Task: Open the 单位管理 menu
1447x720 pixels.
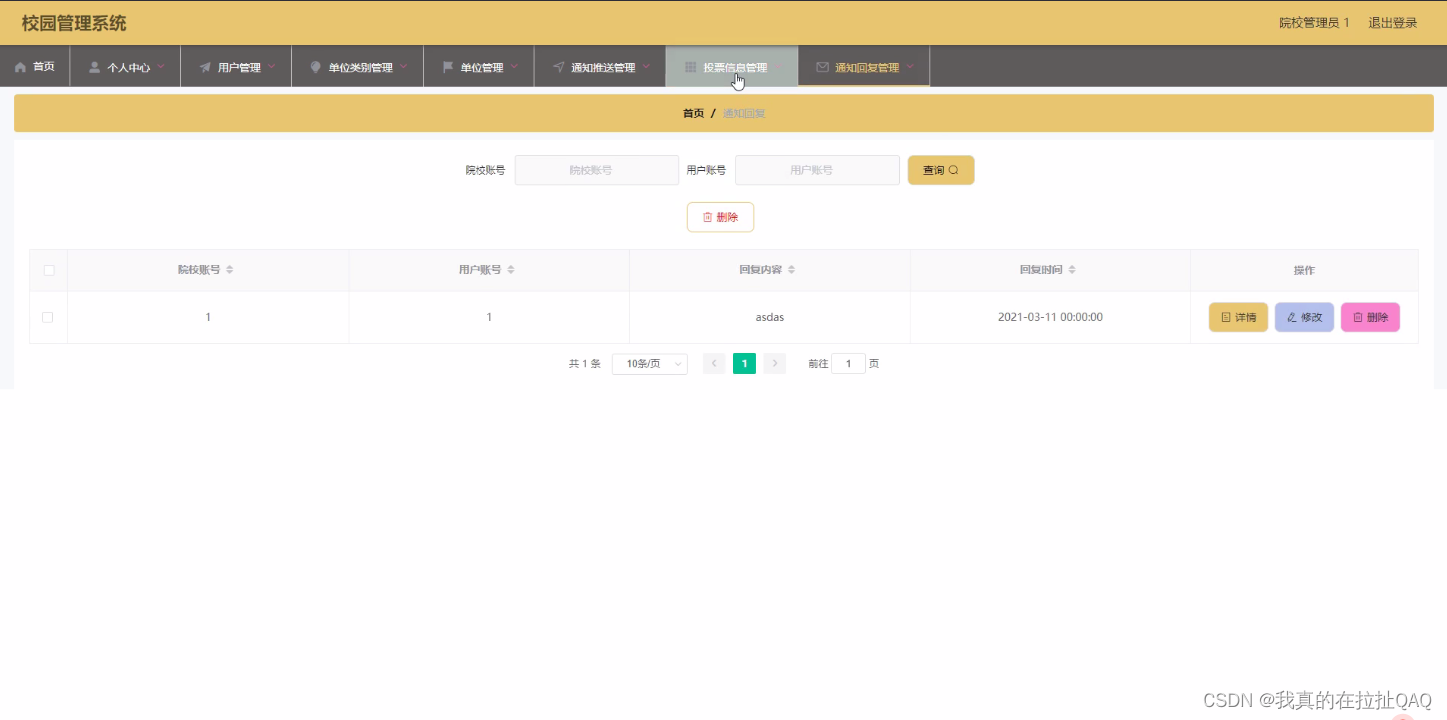Action: (x=479, y=67)
